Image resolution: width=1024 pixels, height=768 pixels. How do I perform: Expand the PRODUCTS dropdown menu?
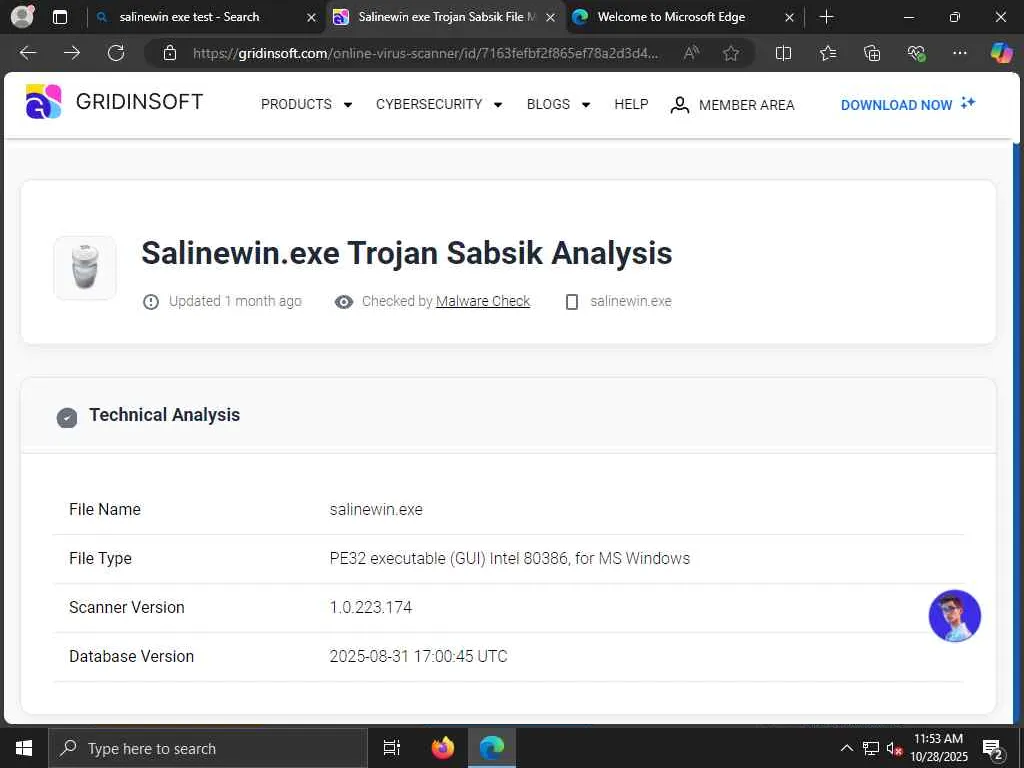(306, 104)
